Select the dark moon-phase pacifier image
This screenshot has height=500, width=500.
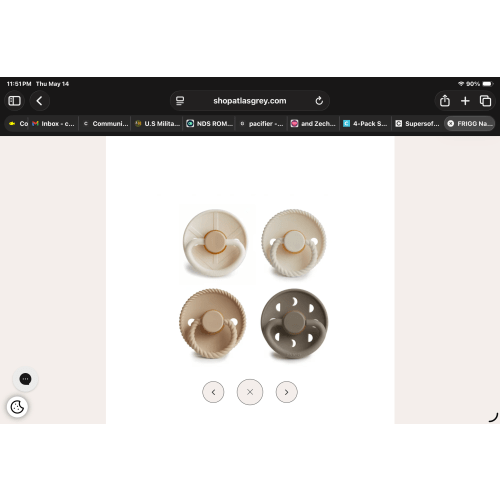point(294,324)
